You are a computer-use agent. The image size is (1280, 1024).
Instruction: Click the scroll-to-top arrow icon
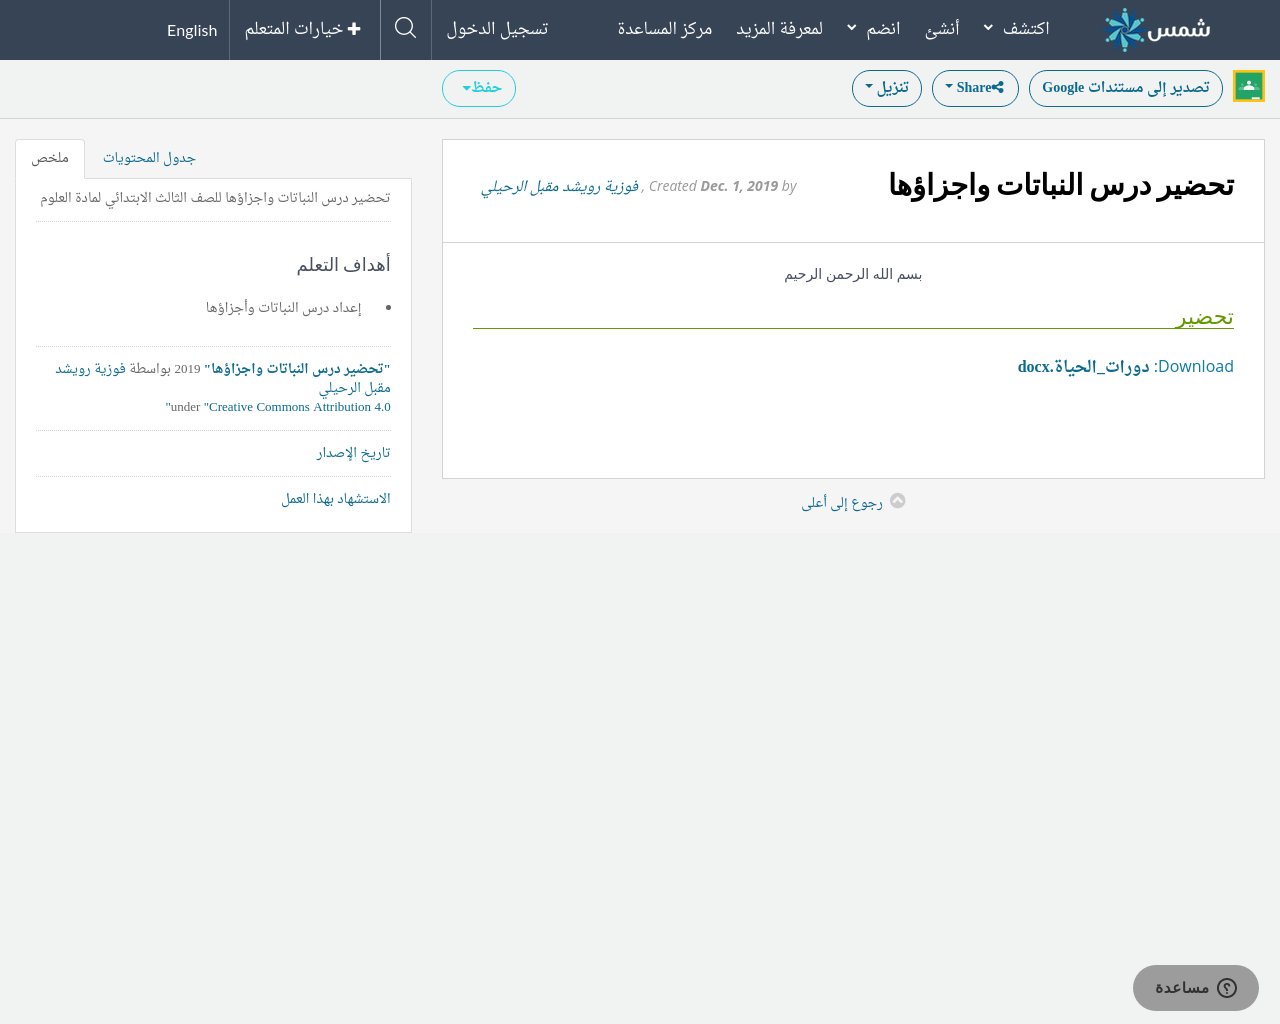tap(897, 501)
